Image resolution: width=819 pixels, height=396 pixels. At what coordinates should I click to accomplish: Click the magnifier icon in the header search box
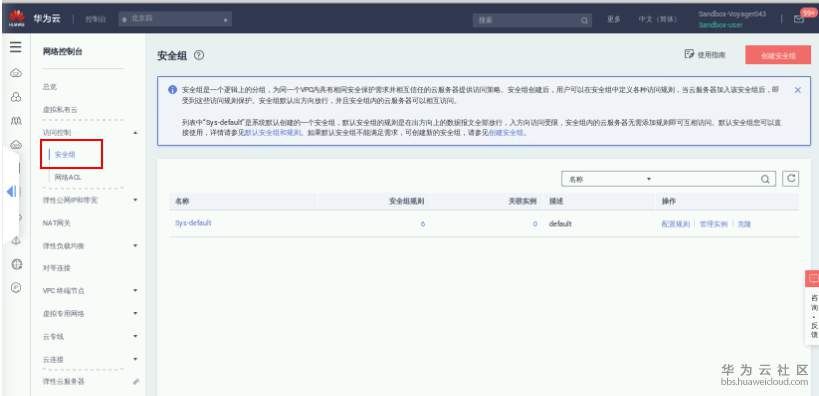584,20
